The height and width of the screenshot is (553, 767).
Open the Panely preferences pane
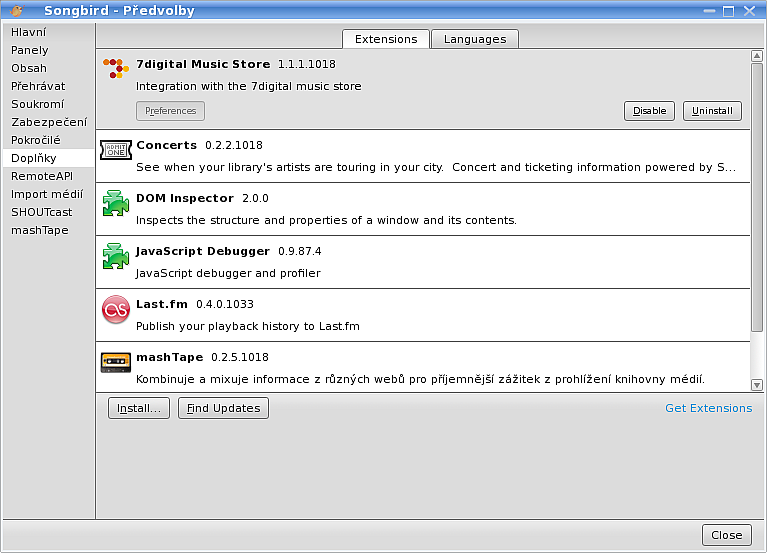[48, 50]
